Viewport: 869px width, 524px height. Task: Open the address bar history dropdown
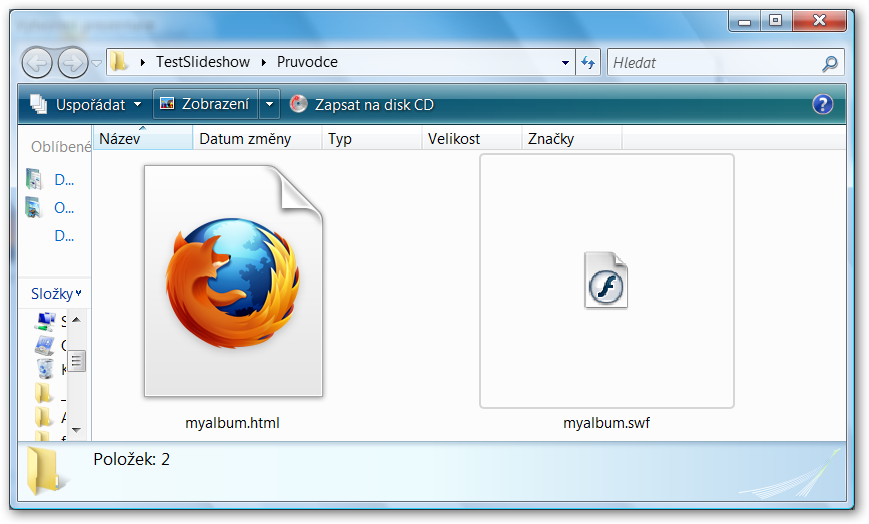[x=565, y=63]
